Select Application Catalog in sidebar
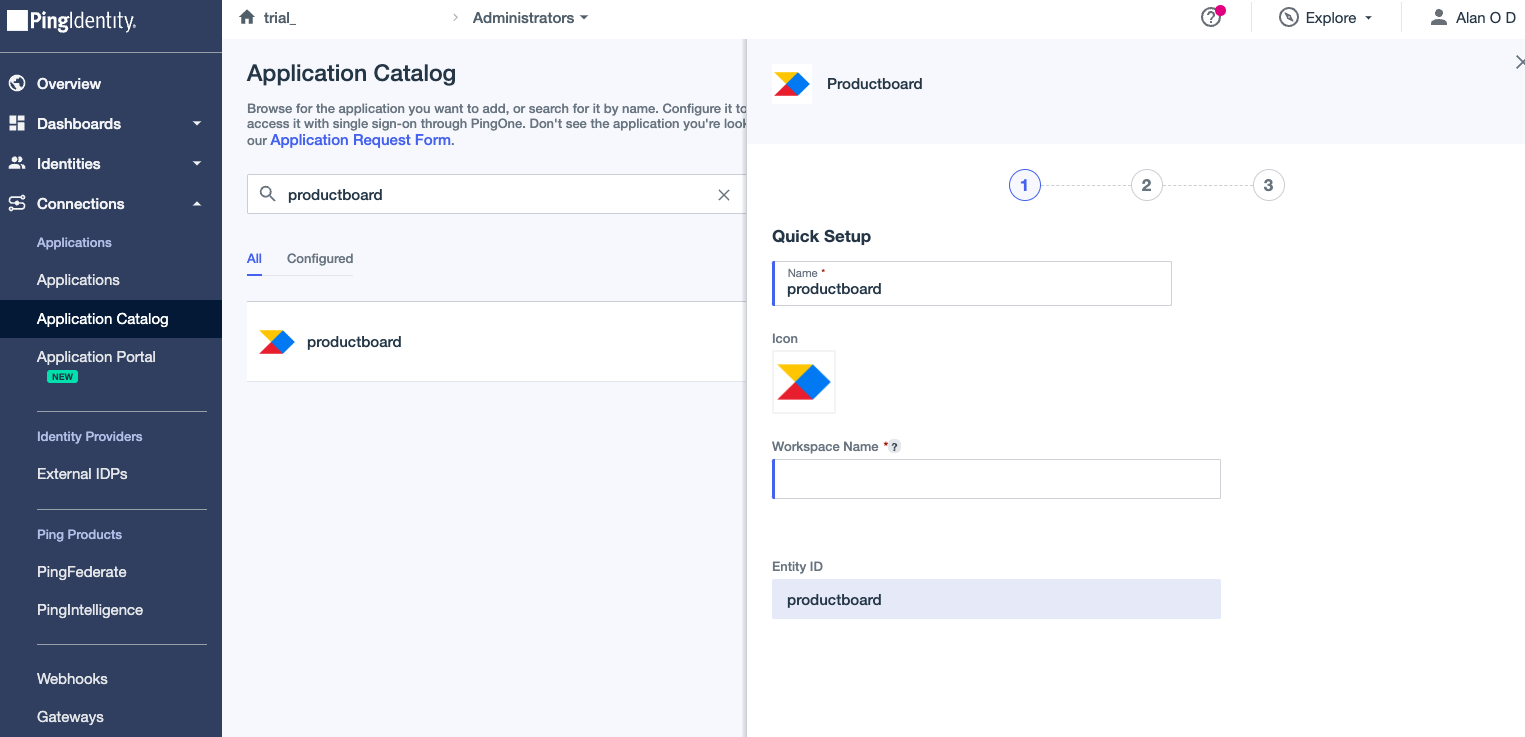This screenshot has width=1525, height=737. [111, 319]
